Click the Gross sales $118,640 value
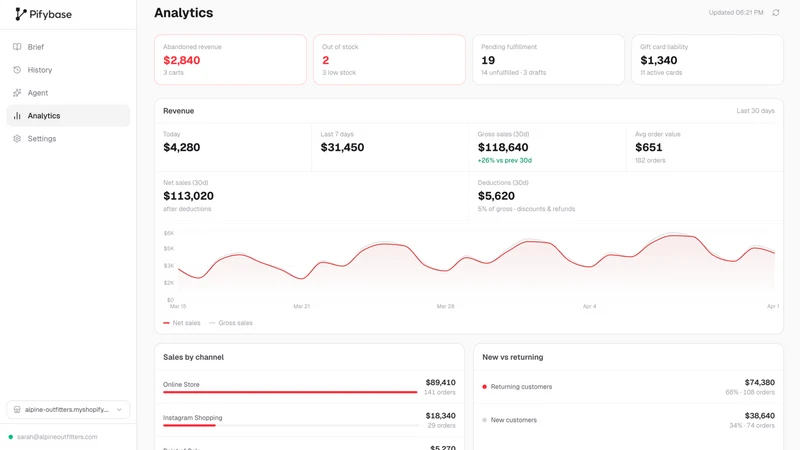This screenshot has width=800, height=450. pyautogui.click(x=503, y=147)
